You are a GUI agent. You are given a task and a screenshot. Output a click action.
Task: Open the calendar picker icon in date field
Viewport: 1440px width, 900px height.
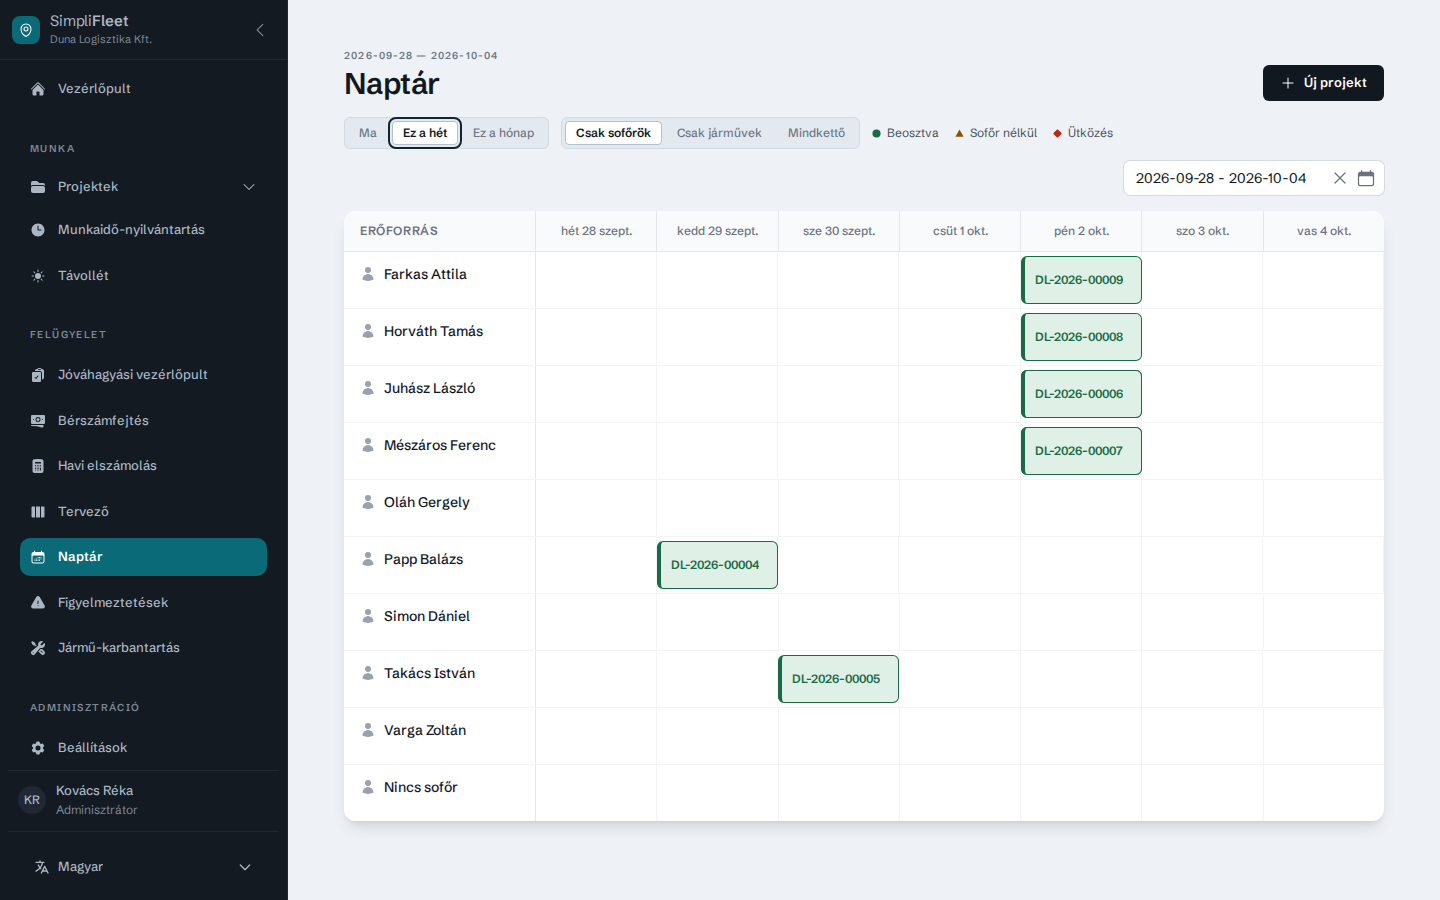click(1366, 178)
